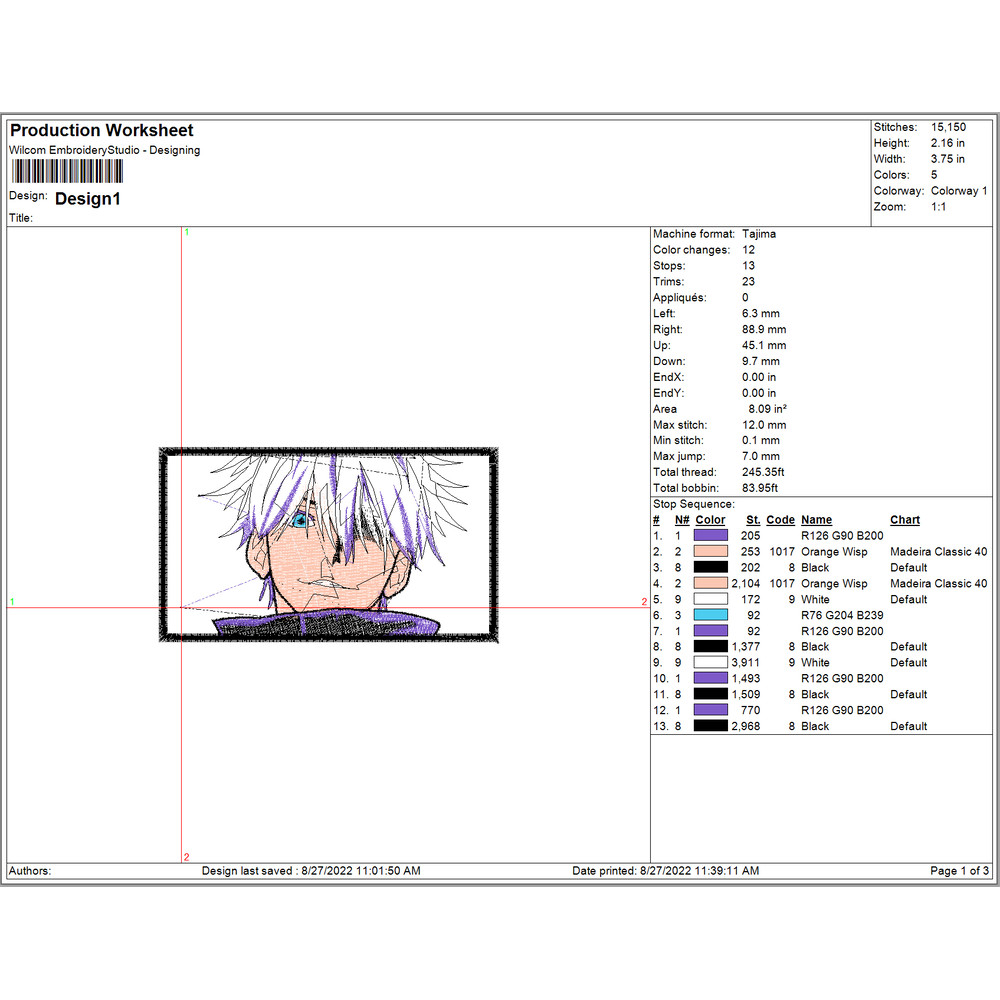Click the white swatch in stop 9
Viewport: 1000px width, 1000px height.
point(710,663)
